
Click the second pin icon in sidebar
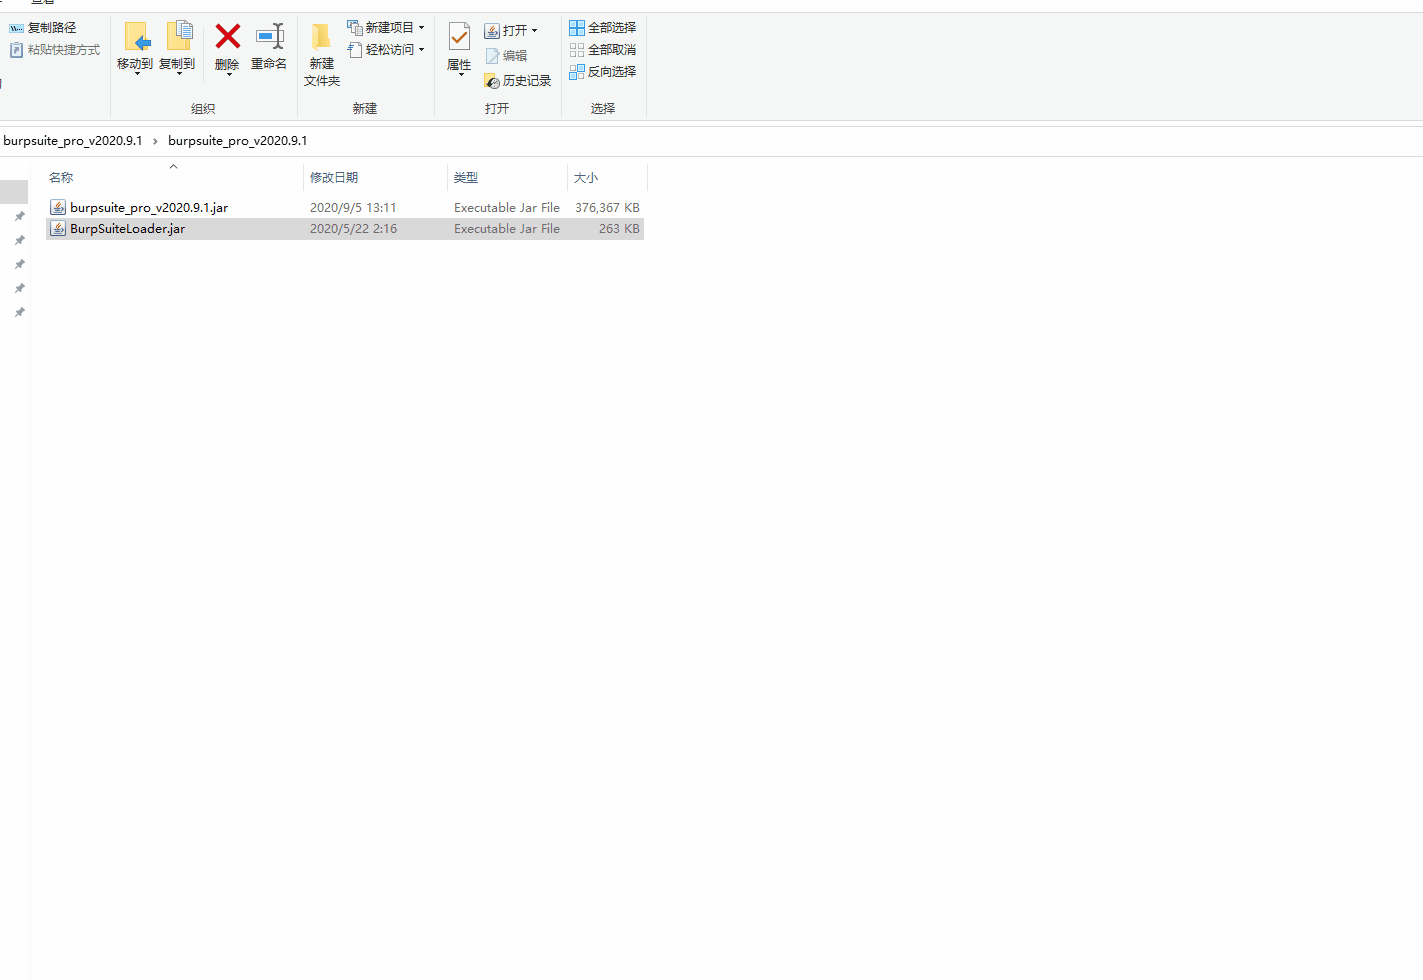pos(19,240)
